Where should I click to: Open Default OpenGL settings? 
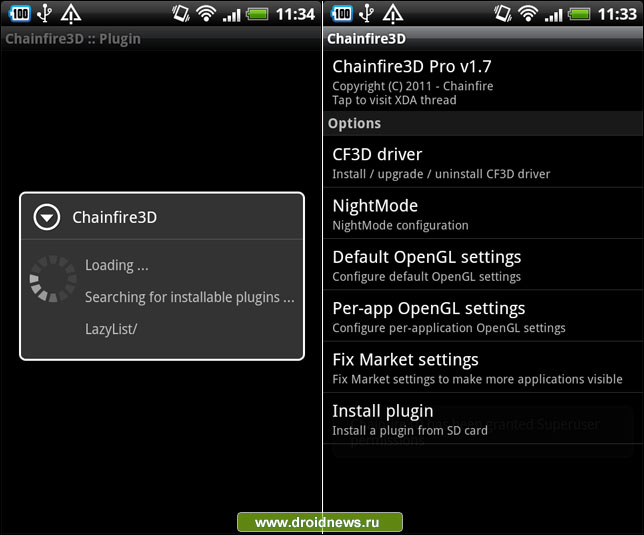pyautogui.click(x=483, y=265)
